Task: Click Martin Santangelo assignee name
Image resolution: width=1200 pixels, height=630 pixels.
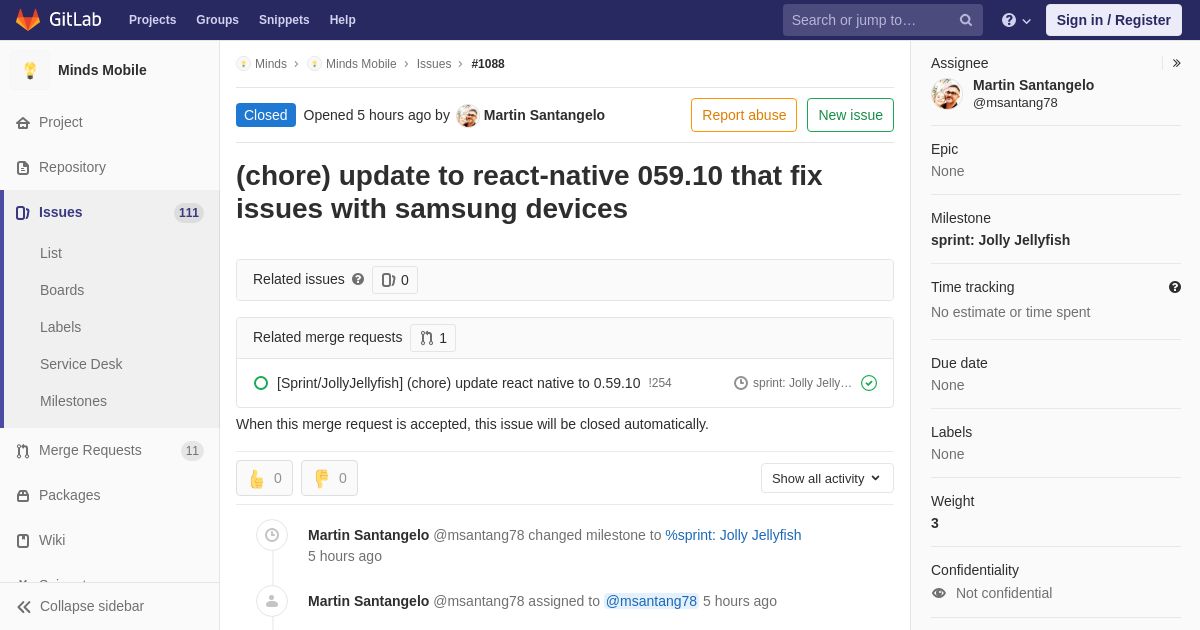Action: point(1033,85)
